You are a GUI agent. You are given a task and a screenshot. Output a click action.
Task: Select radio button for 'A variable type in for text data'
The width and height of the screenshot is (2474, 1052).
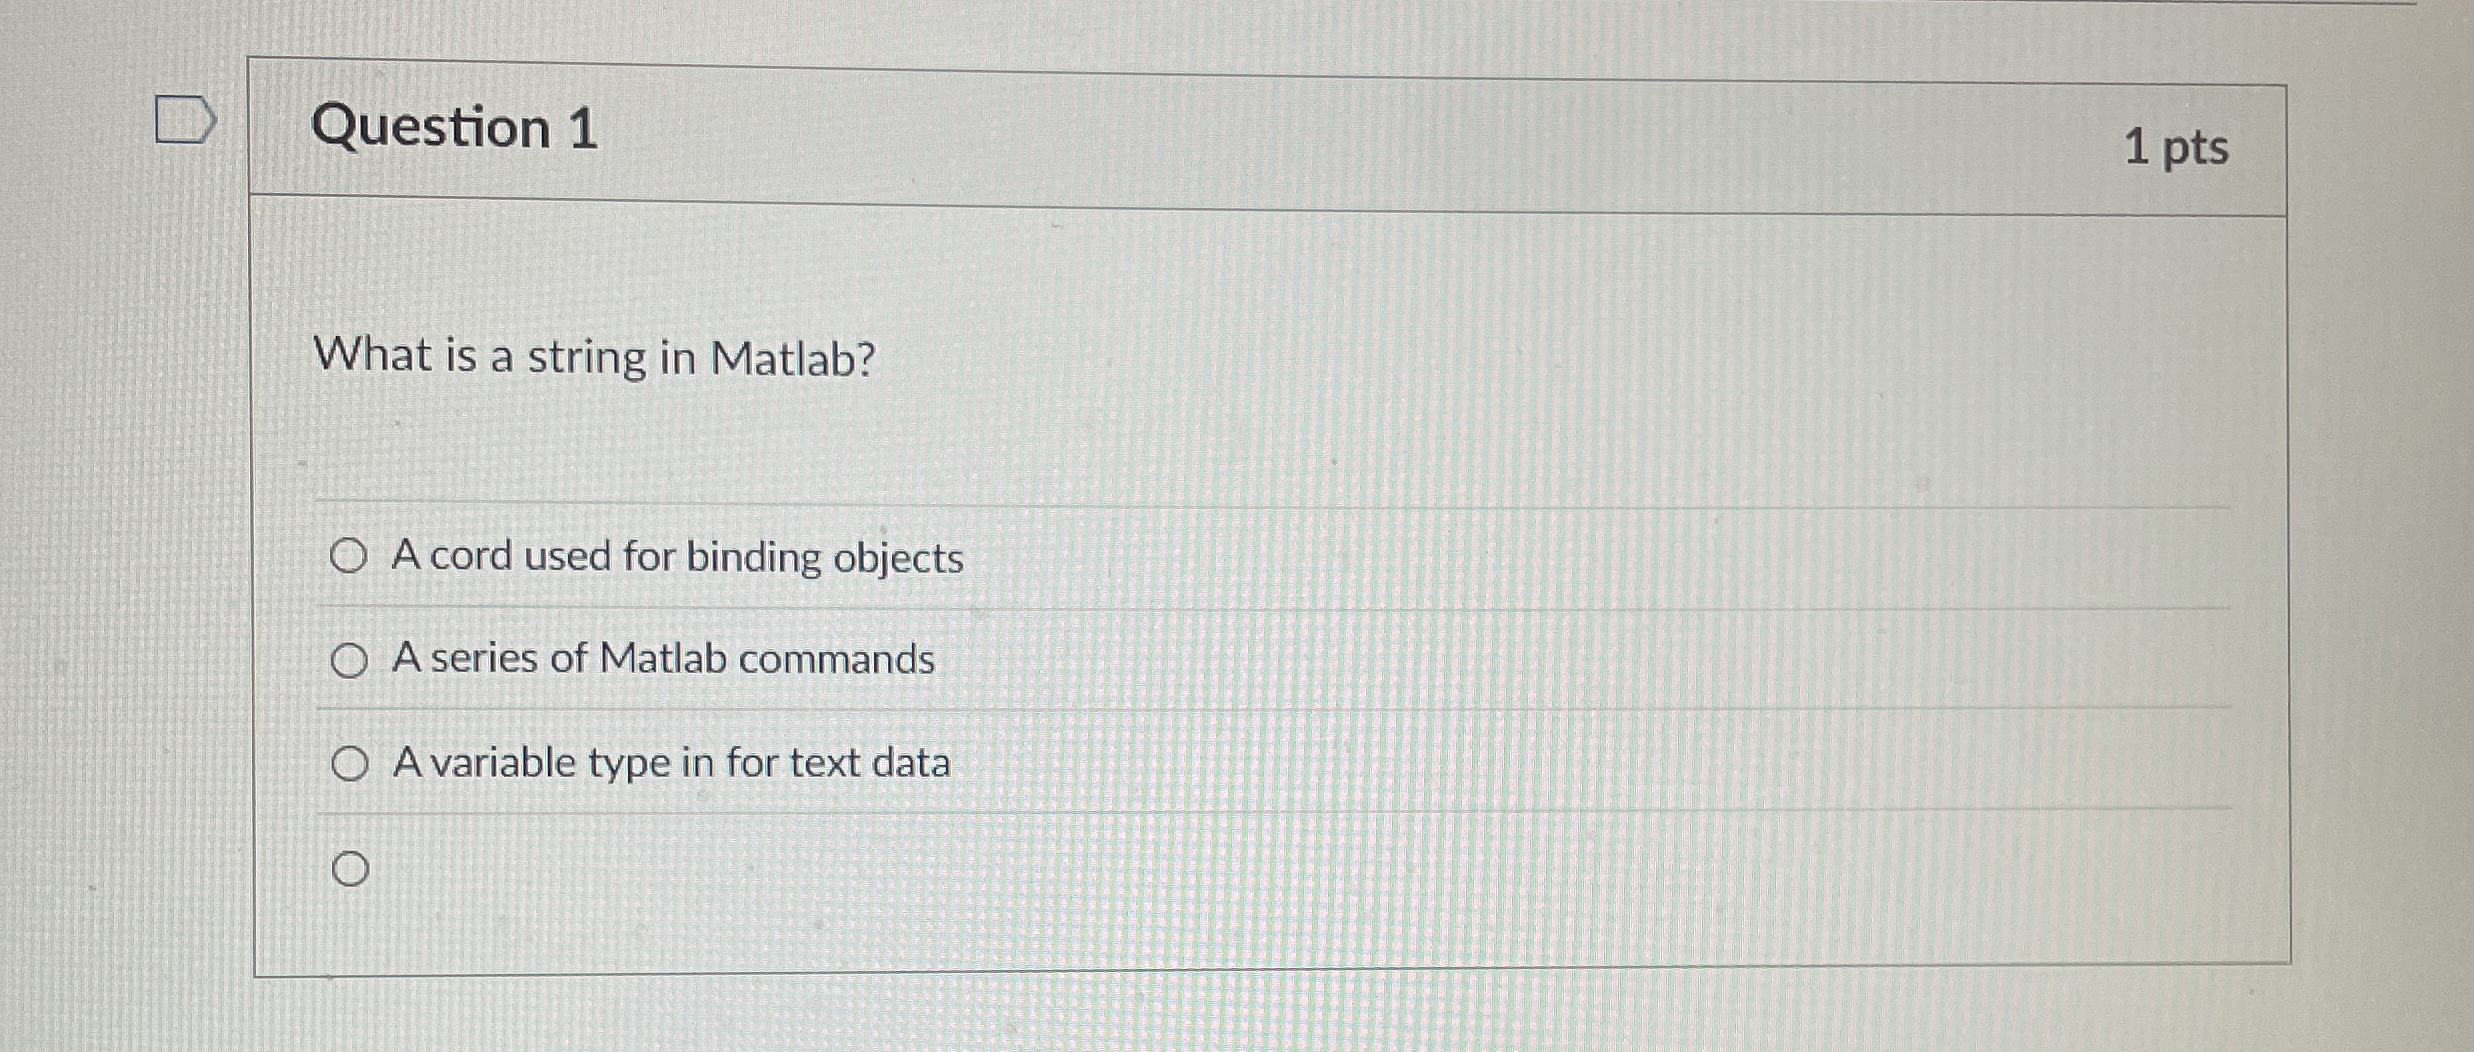pos(350,763)
